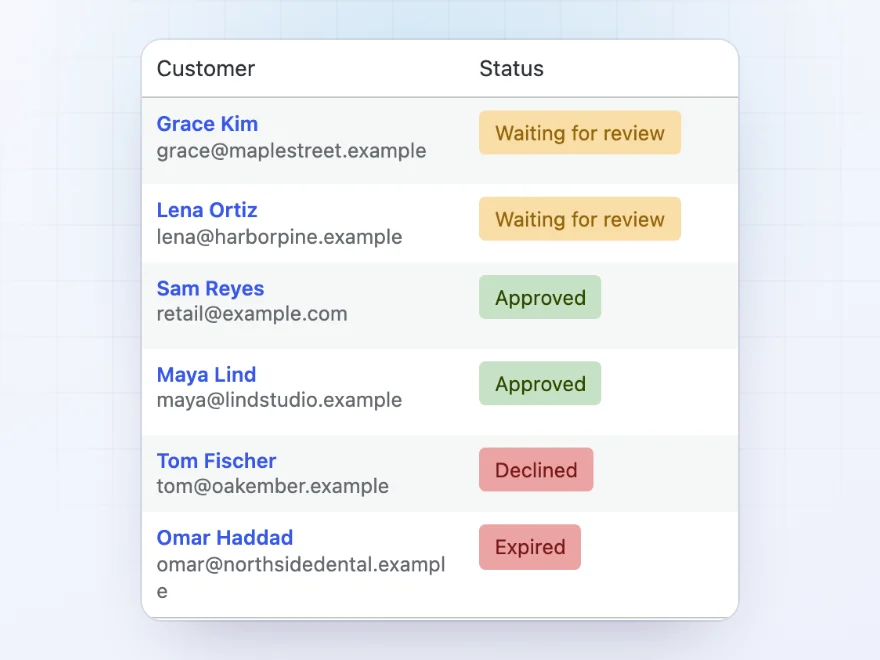Viewport: 880px width, 660px height.
Task: Open Omar Haddad customer link
Action: [224, 538]
